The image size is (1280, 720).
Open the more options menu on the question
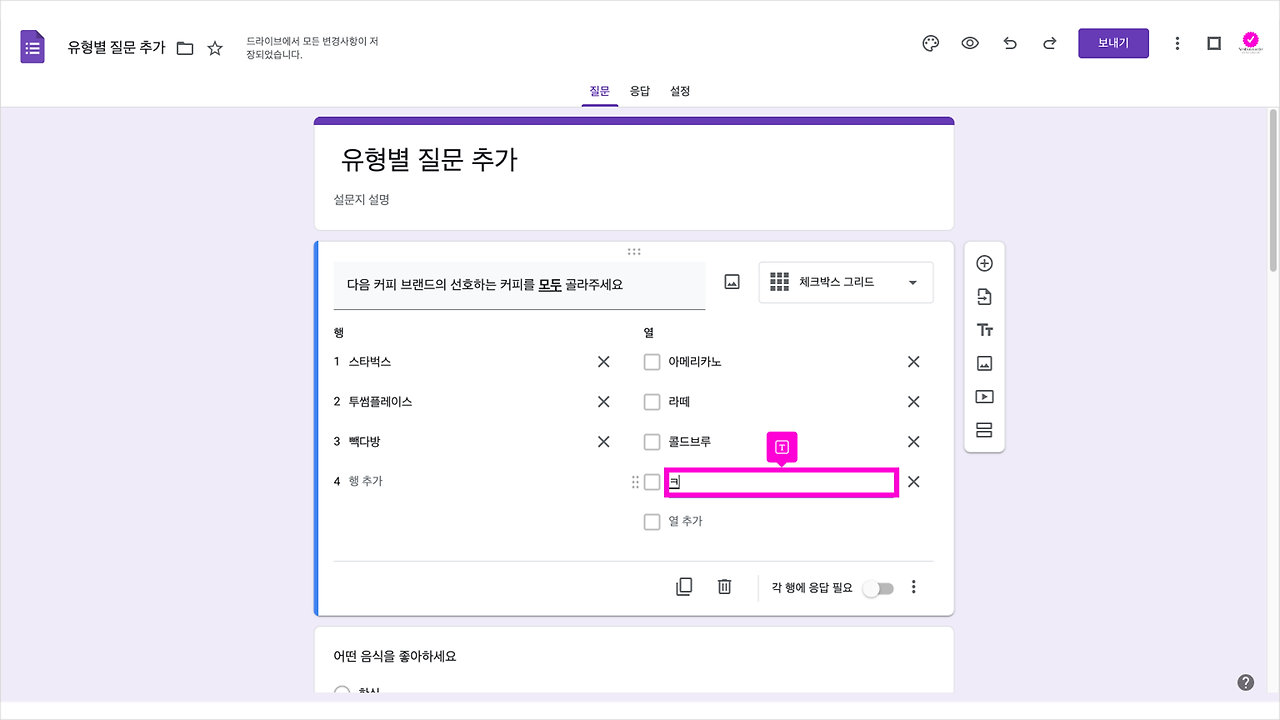click(x=913, y=586)
